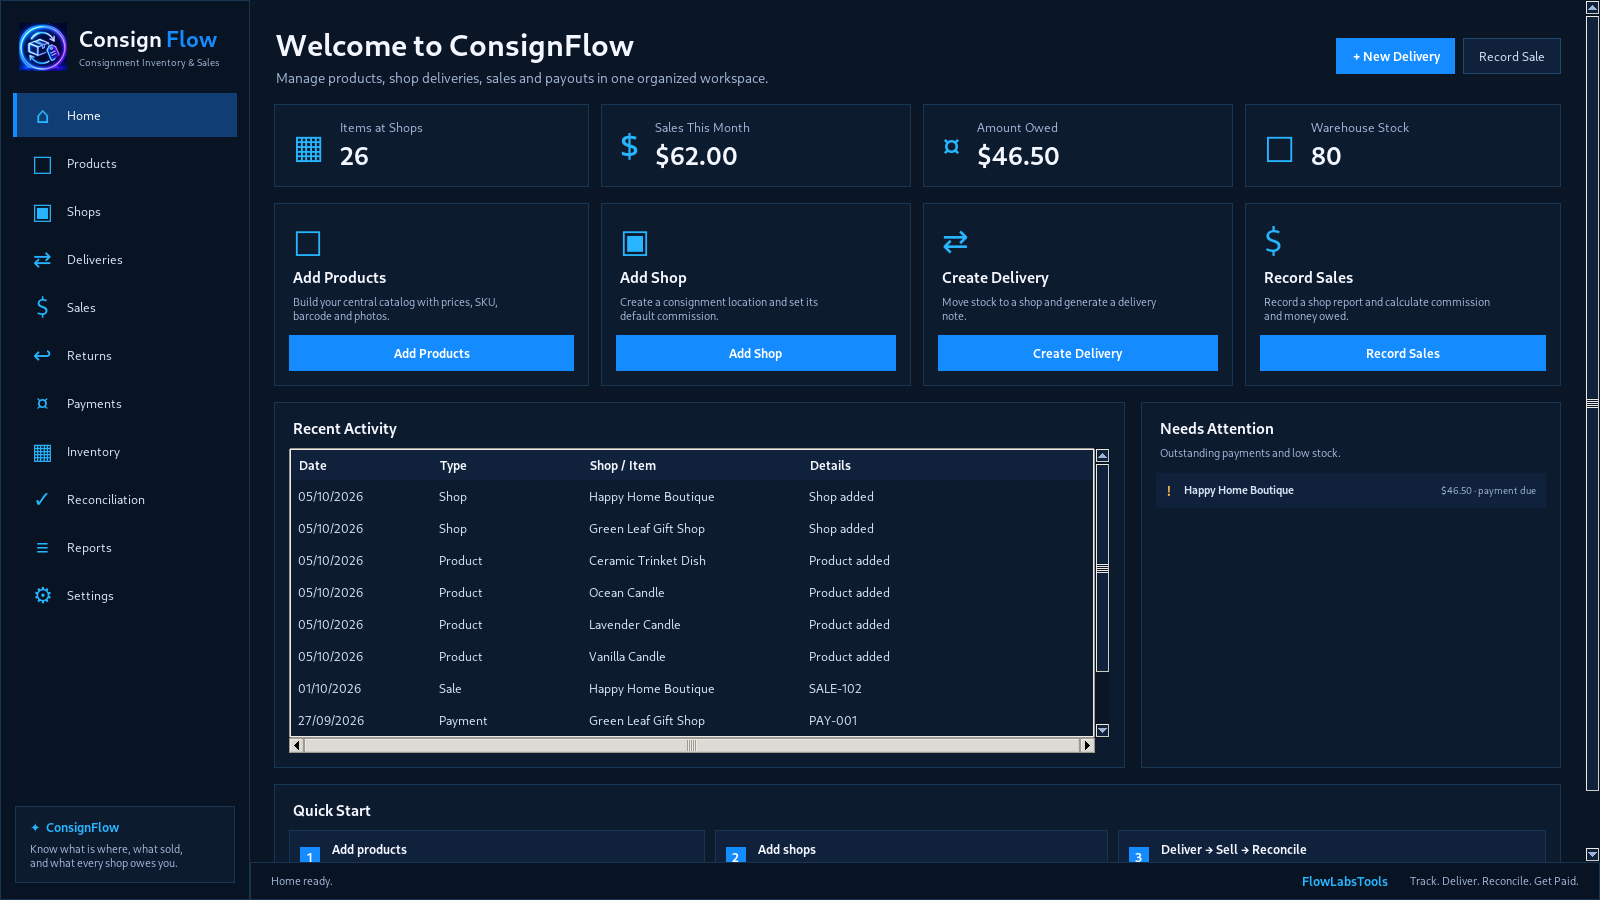This screenshot has height=900, width=1600.
Task: Open Happy Home Boutique payment due alert
Action: coord(1350,491)
